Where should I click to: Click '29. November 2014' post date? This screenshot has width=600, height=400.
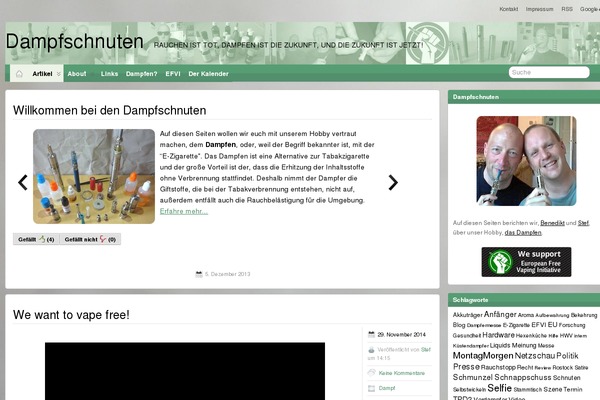tap(401, 335)
